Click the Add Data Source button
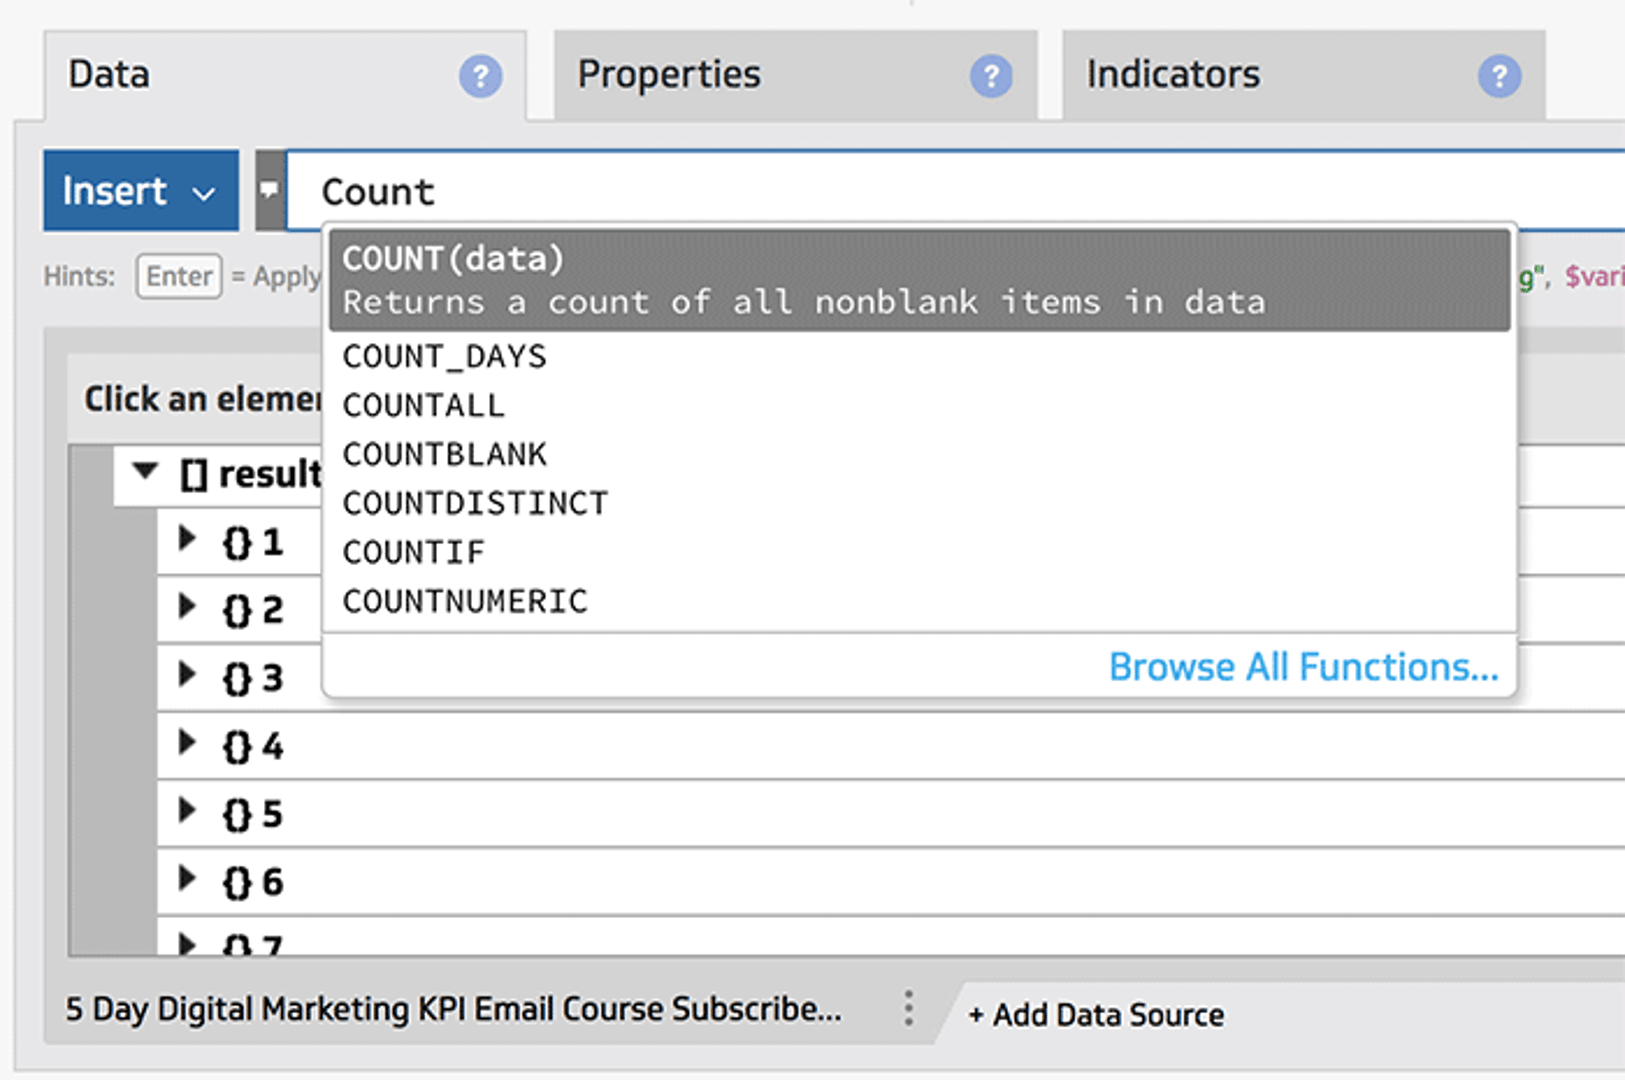 click(1095, 1014)
